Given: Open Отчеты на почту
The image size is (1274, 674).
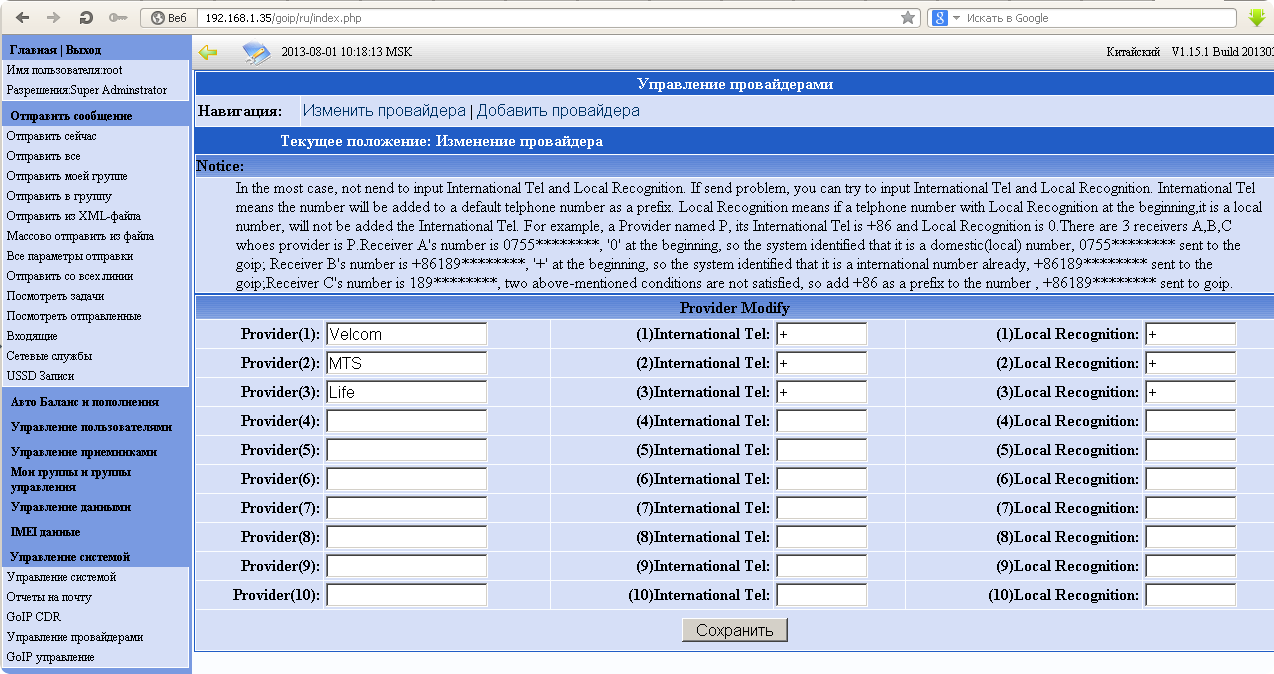Looking at the screenshot, I should (49, 597).
